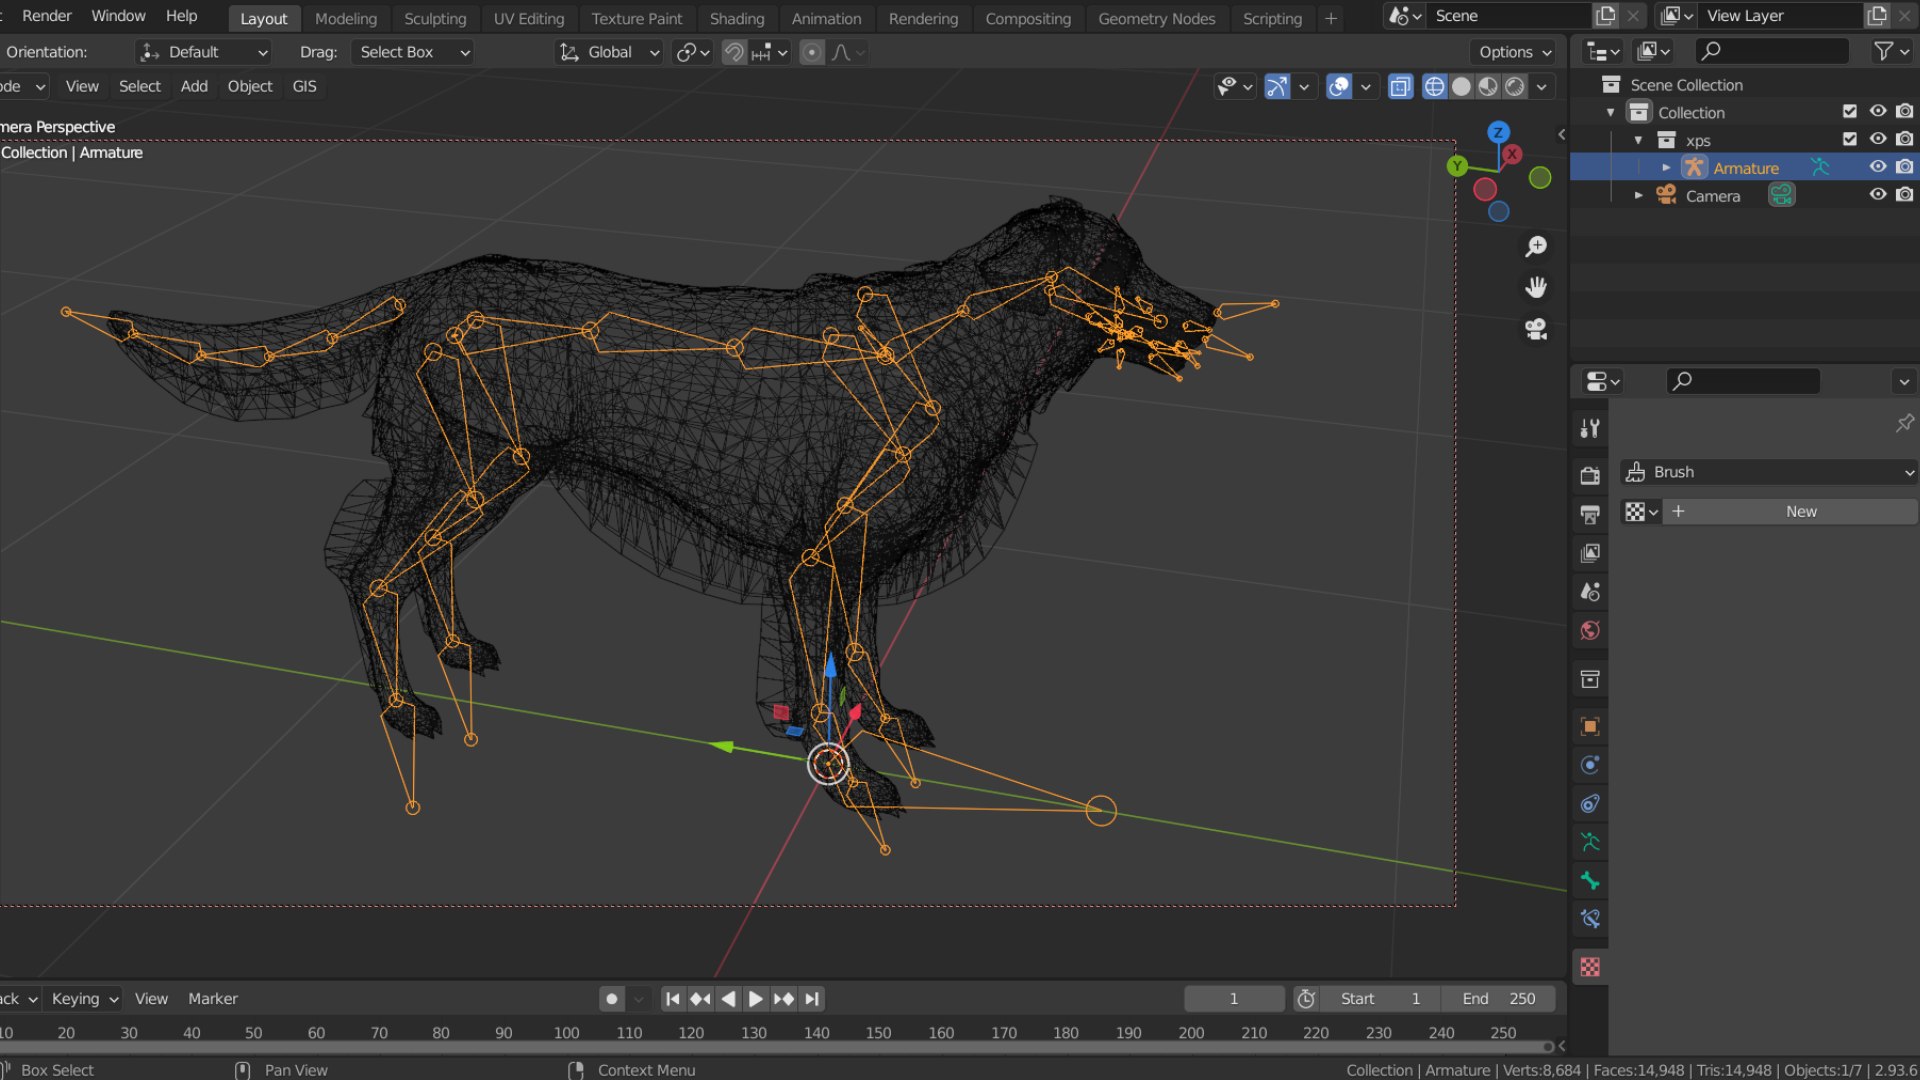This screenshot has width=1920, height=1080.
Task: Switch to wireframe viewport shading
Action: coord(1434,87)
